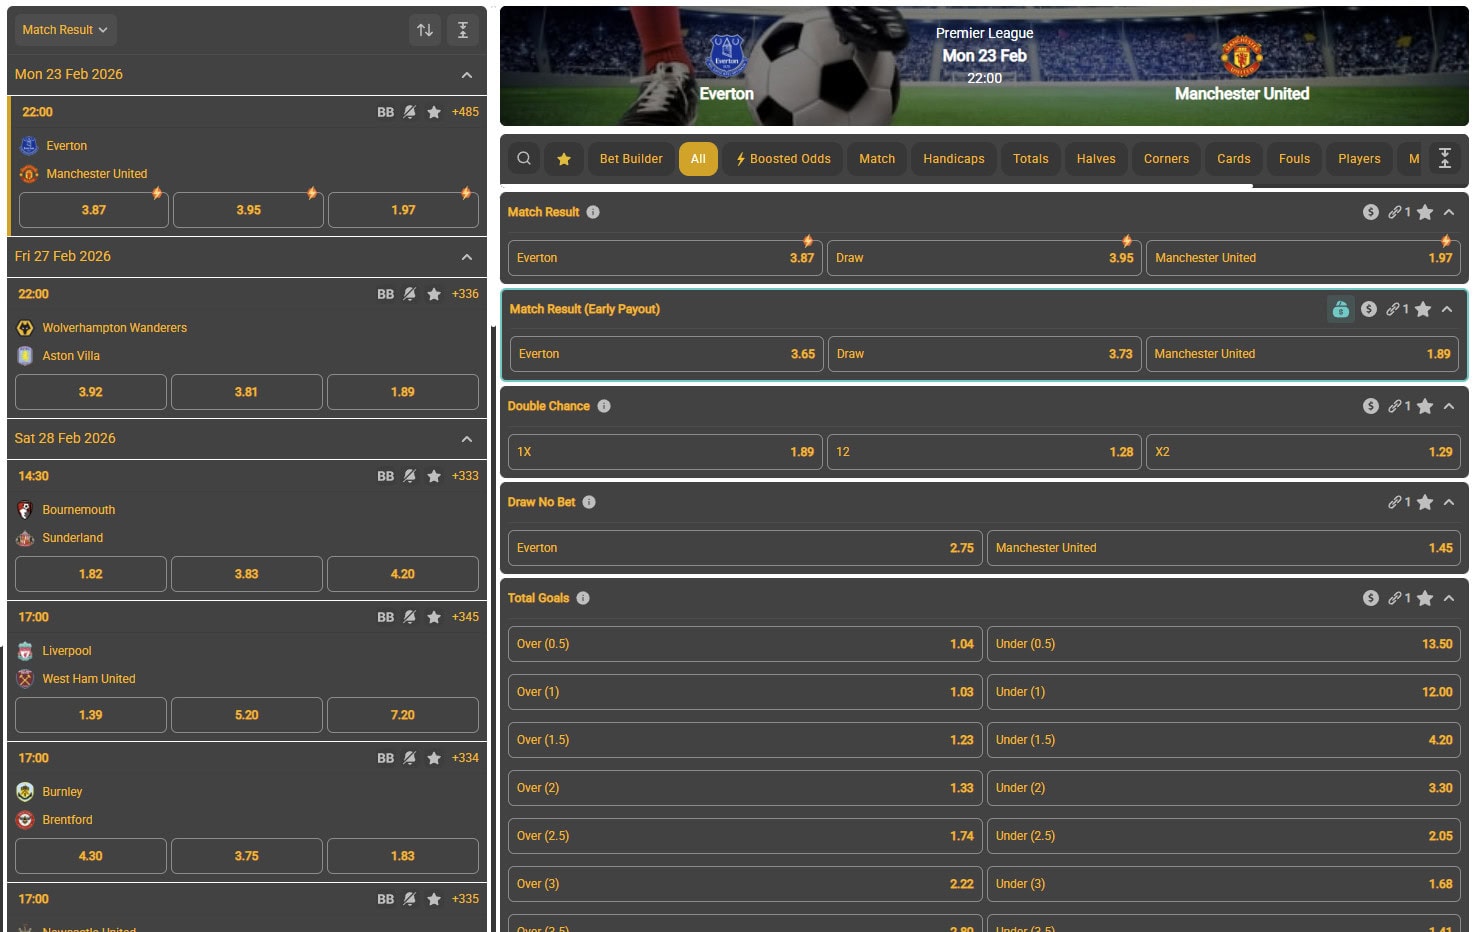Viewport: 1473px width, 932px height.
Task: Toggle favorite star on Double Chance market
Action: coord(1425,406)
